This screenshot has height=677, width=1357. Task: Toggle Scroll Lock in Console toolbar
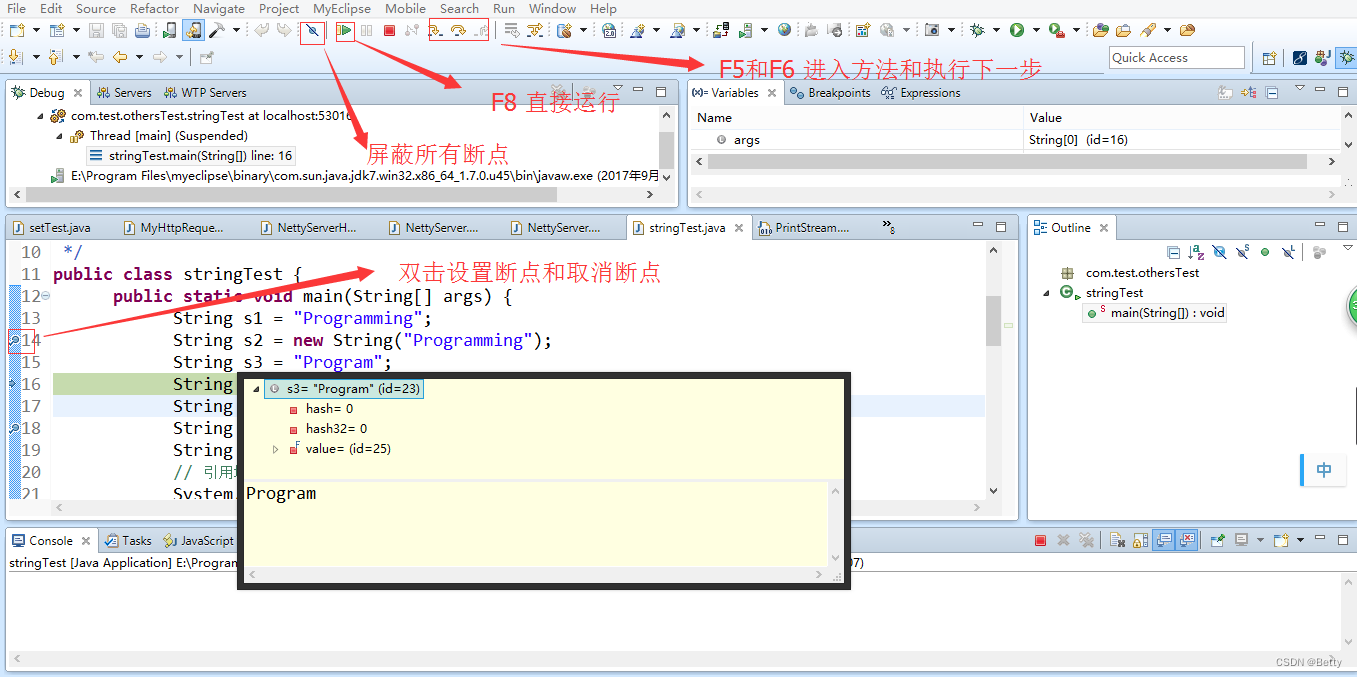tap(1140, 540)
